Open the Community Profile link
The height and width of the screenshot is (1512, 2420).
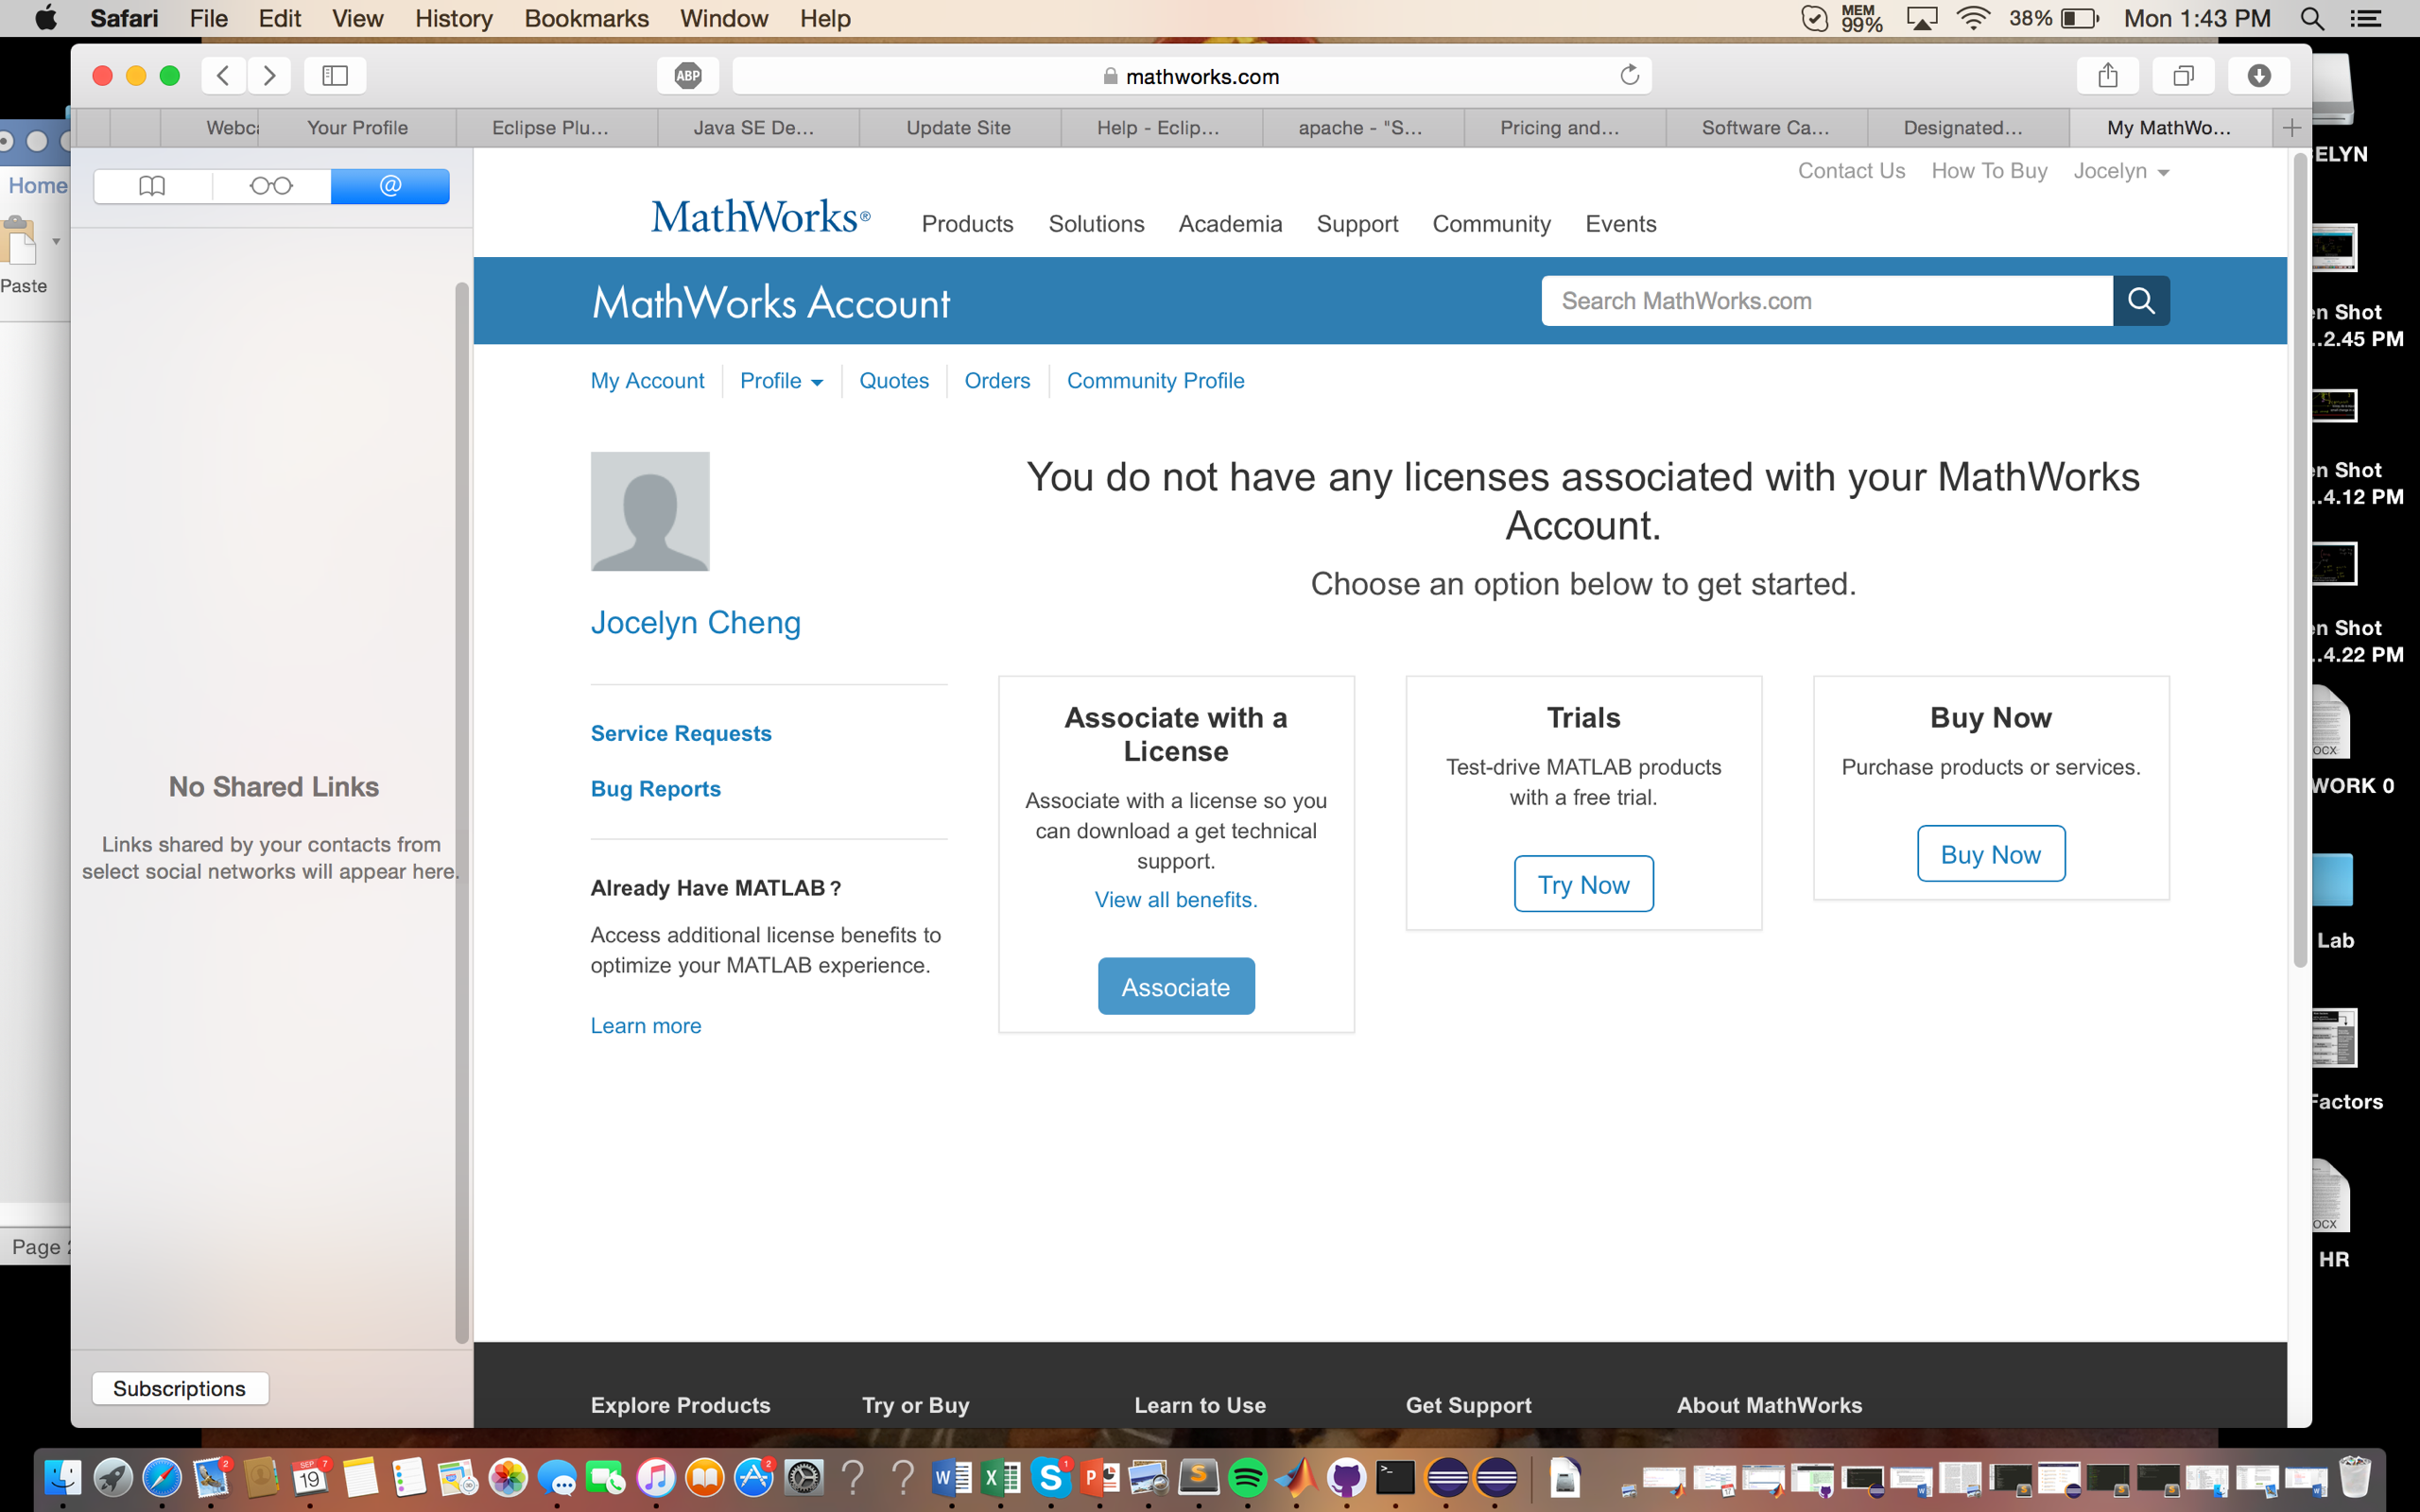click(x=1155, y=381)
